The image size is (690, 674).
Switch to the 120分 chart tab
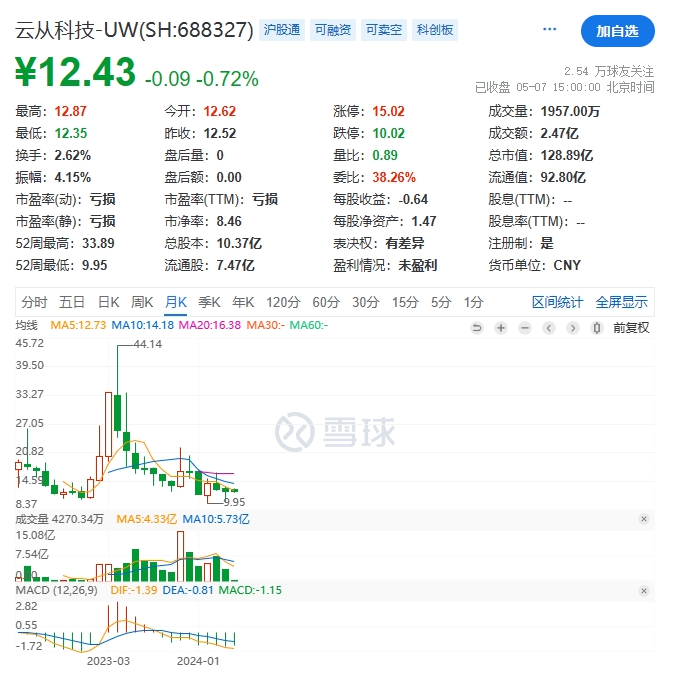click(x=283, y=302)
